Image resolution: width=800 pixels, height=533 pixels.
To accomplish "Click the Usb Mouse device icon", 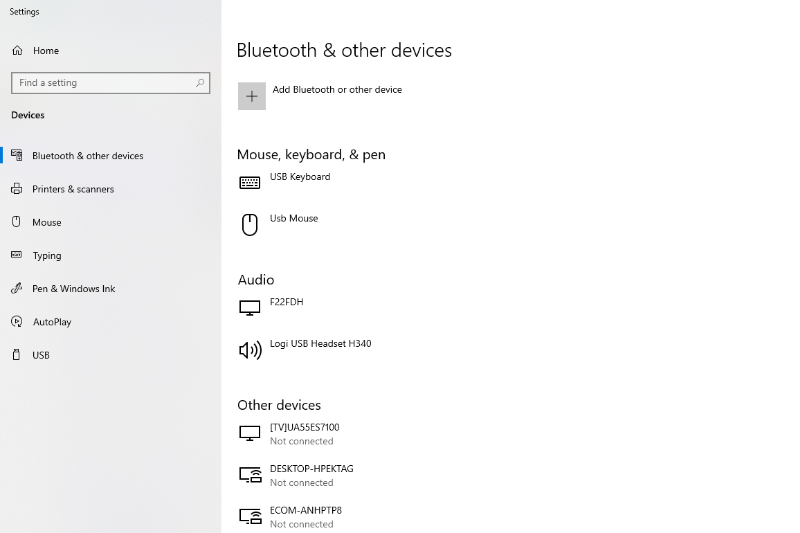I will click(249, 224).
